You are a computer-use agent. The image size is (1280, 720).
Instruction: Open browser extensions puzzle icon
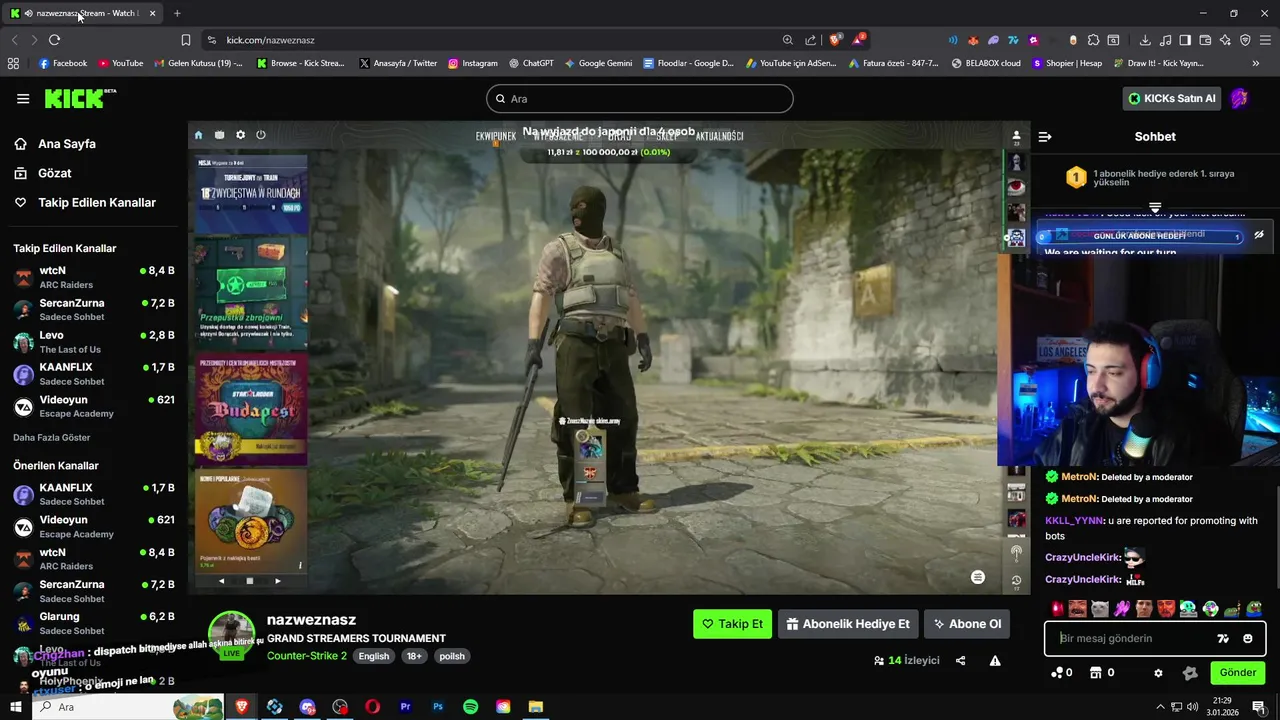1093,40
